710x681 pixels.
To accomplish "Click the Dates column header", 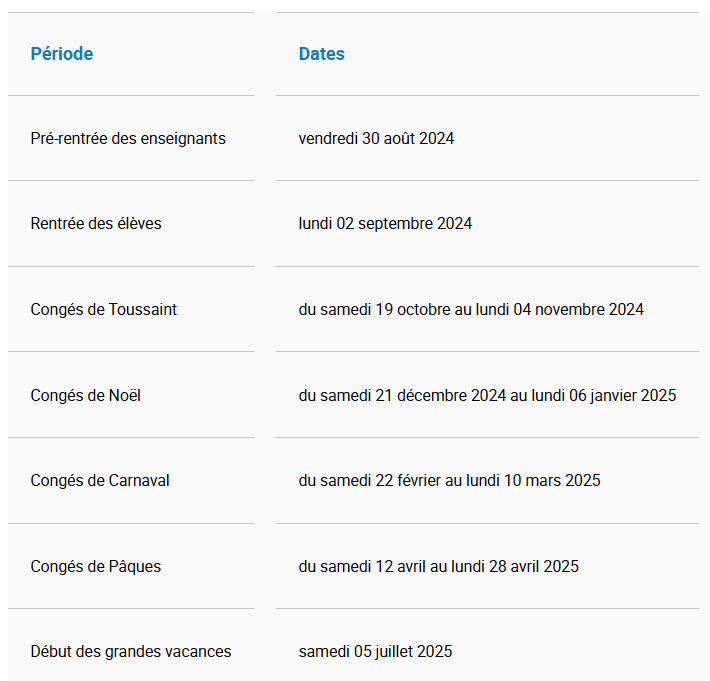I will click(x=321, y=54).
